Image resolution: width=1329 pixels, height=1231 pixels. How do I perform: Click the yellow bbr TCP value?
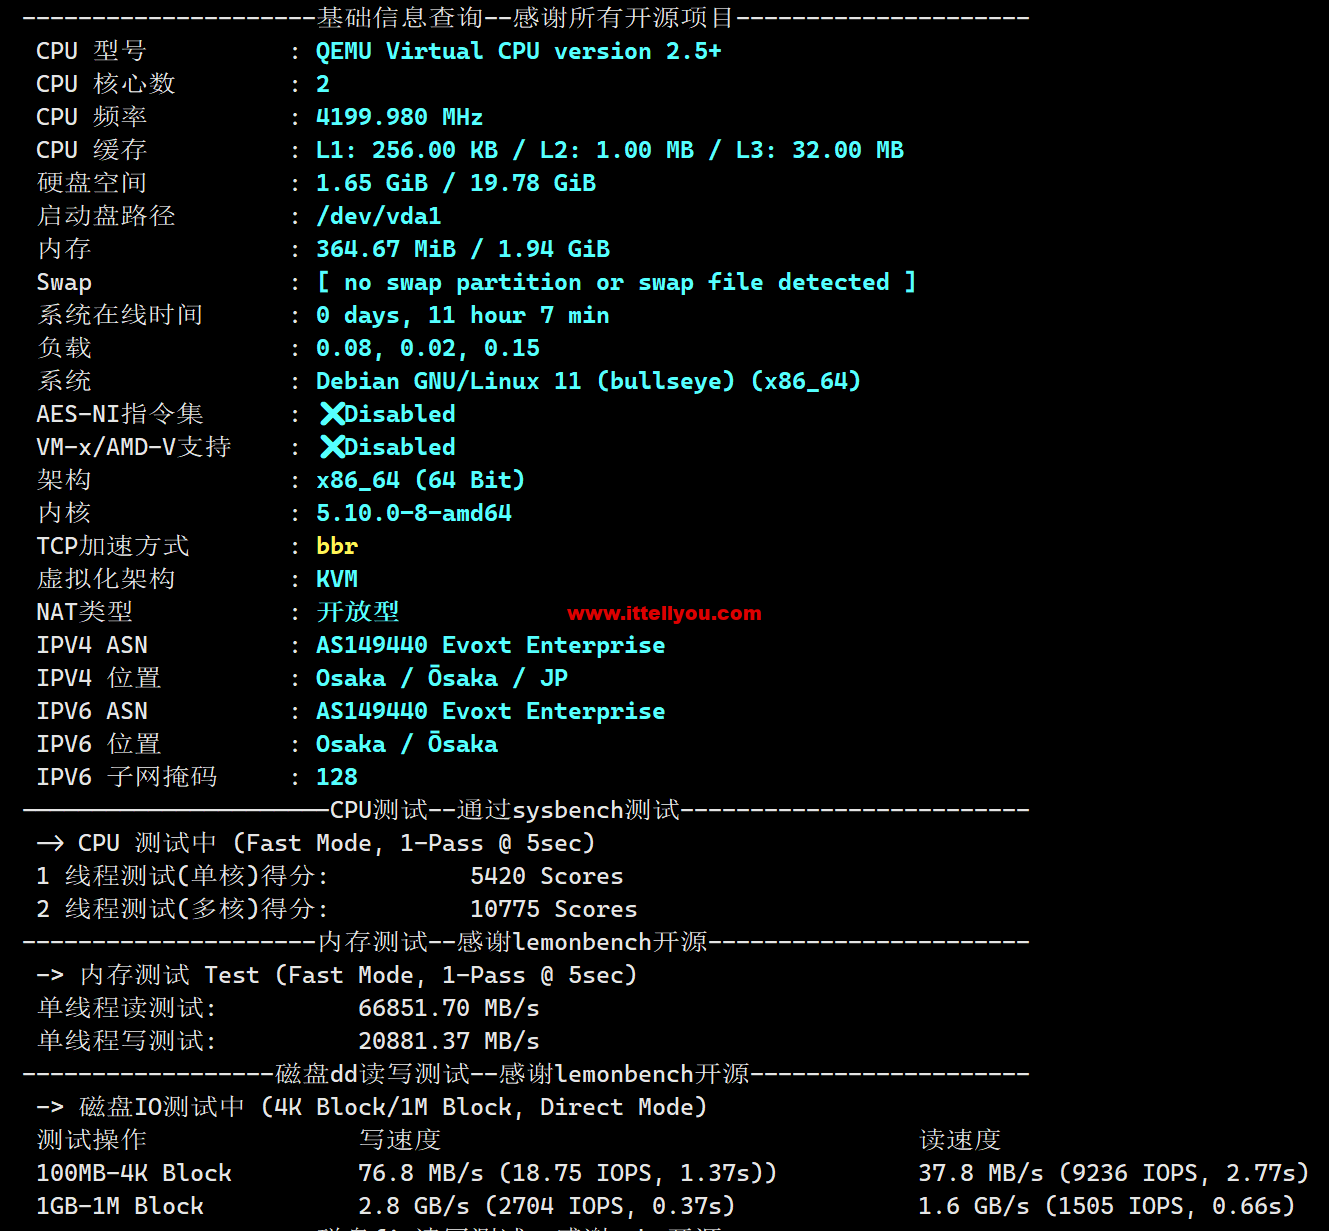point(336,546)
